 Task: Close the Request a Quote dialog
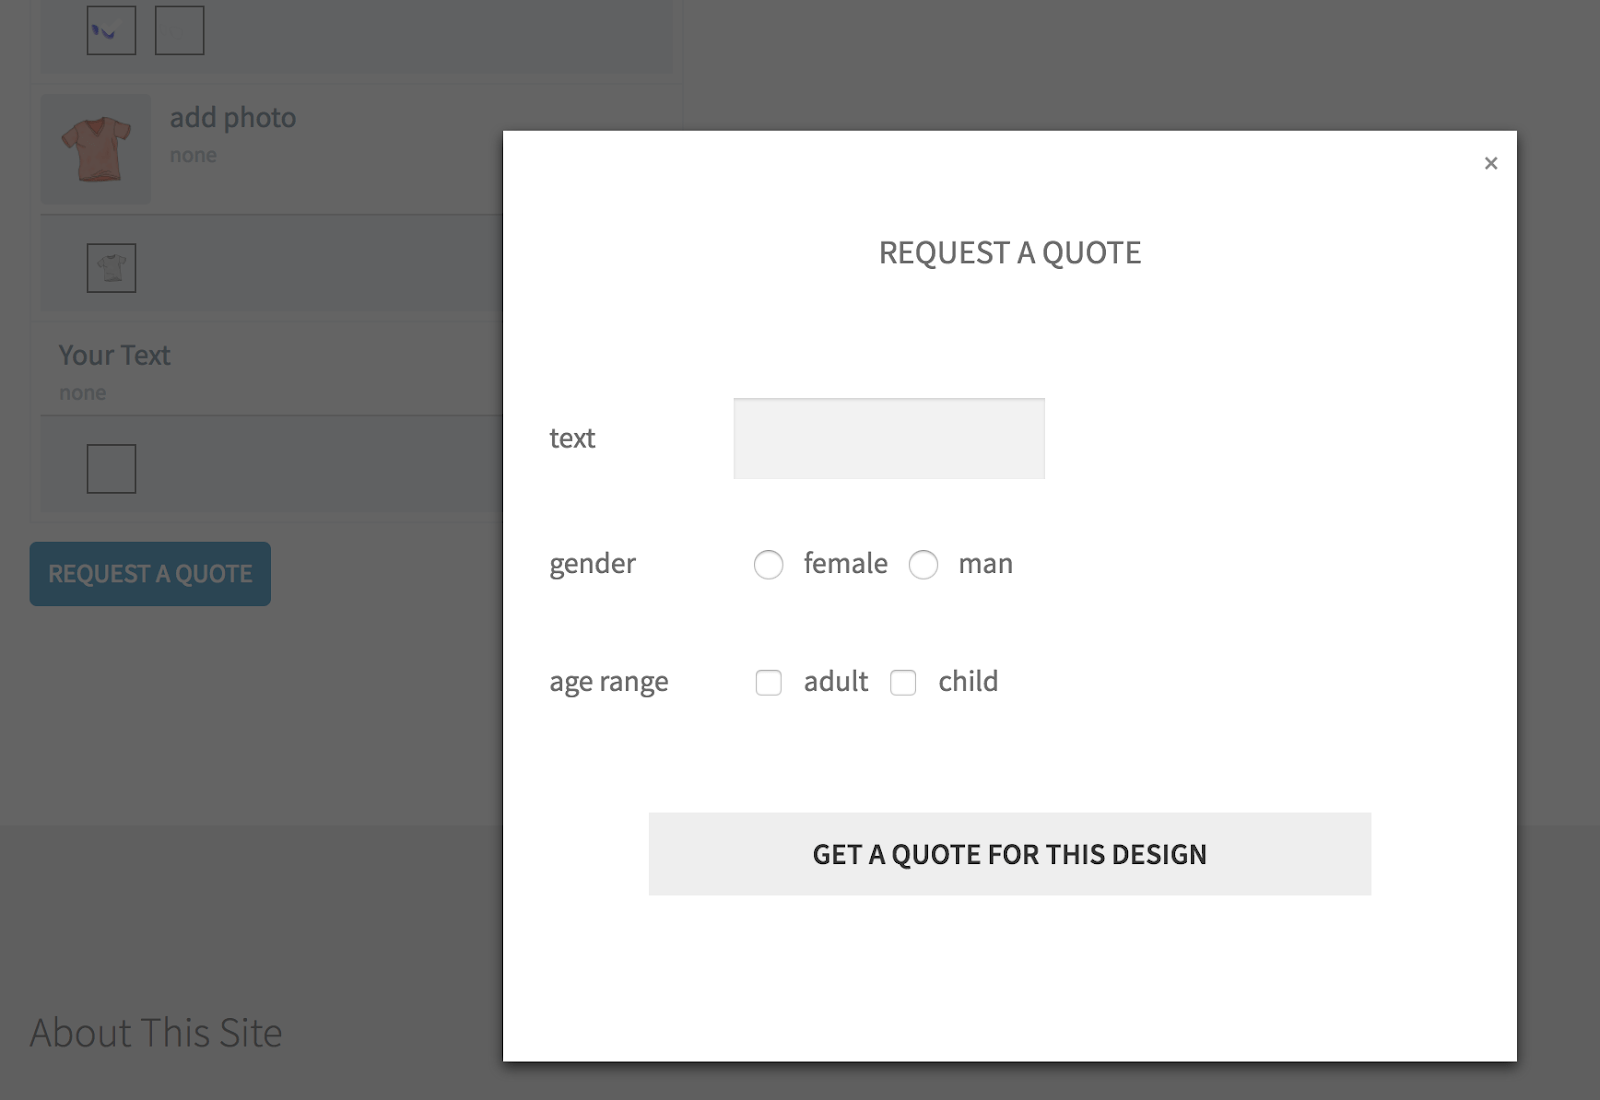(1491, 163)
